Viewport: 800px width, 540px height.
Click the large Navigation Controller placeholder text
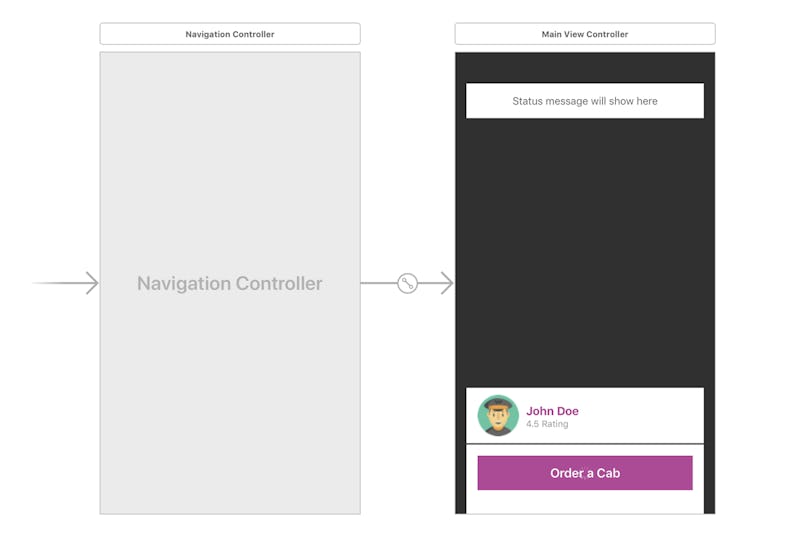pos(230,283)
